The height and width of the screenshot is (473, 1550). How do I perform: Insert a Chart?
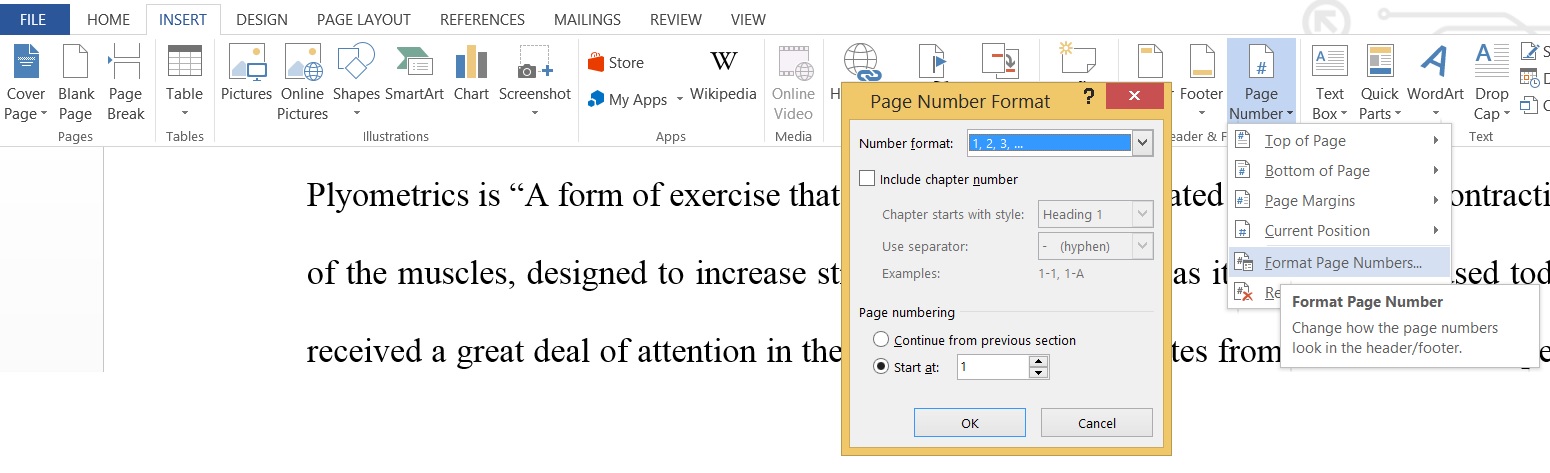click(x=471, y=74)
